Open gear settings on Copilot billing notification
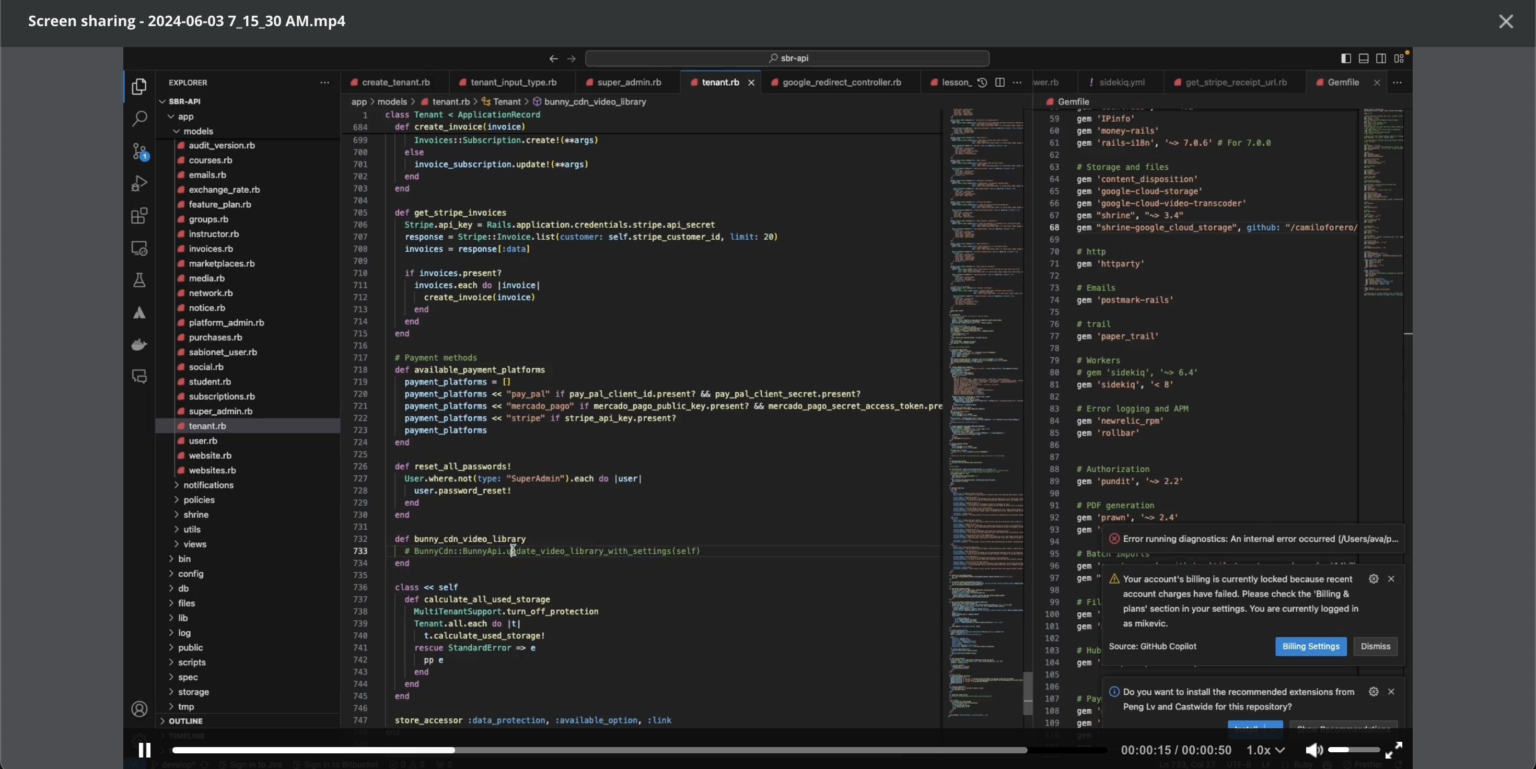This screenshot has width=1536, height=769. tap(1373, 578)
